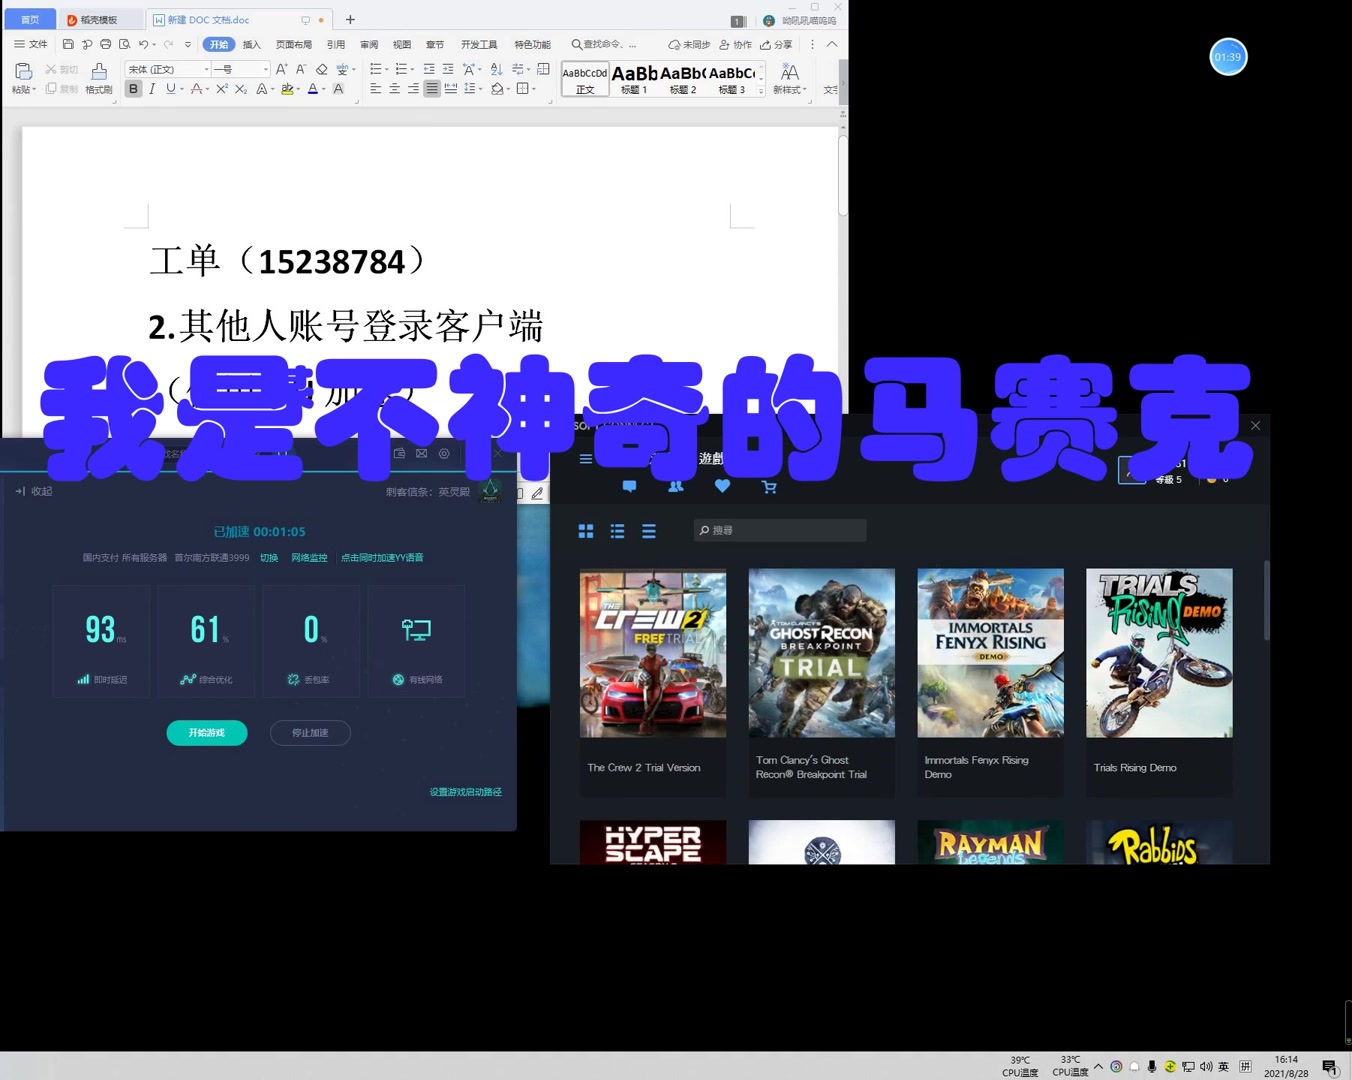Click 停止加速 stop acceleration button
This screenshot has height=1080, width=1352.
pyautogui.click(x=310, y=733)
